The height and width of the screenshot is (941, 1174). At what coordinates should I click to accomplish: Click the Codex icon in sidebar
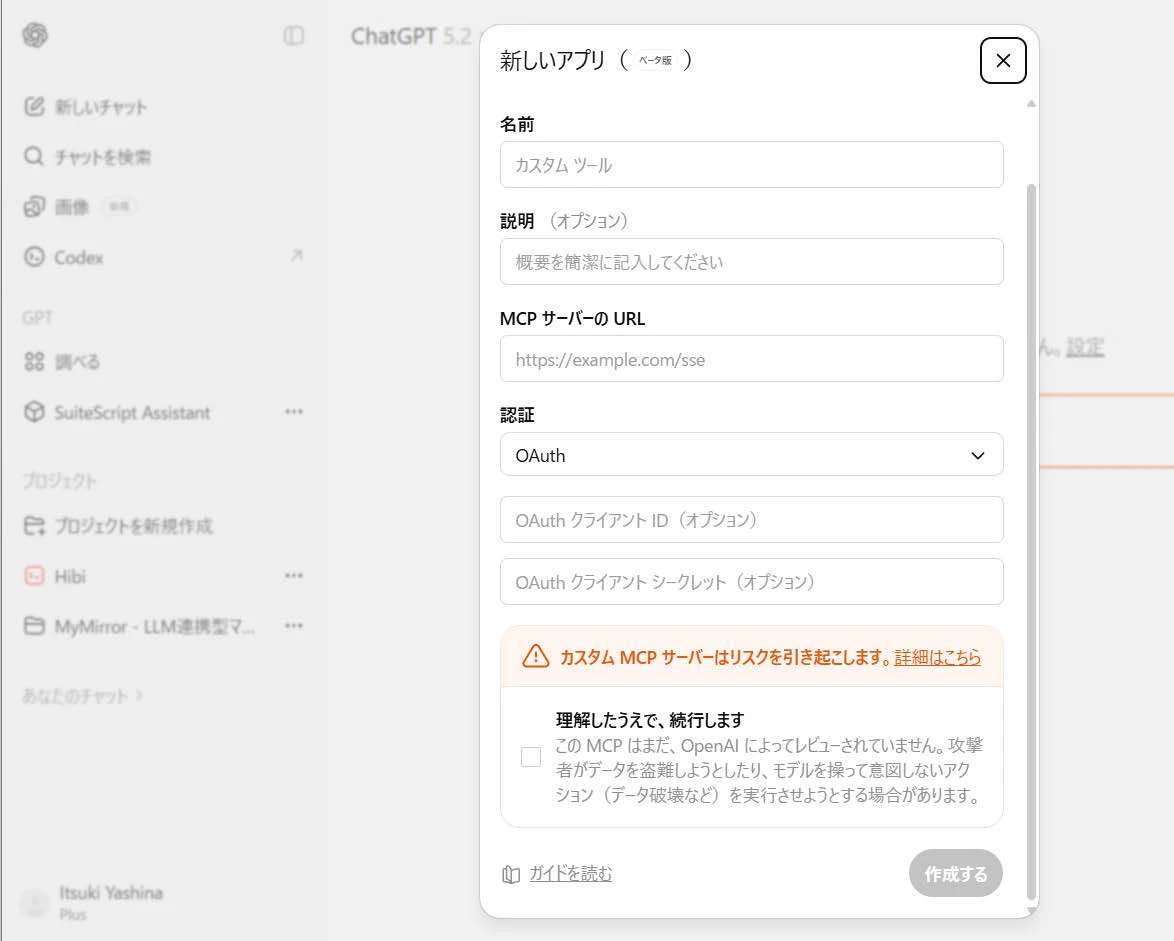(x=34, y=257)
